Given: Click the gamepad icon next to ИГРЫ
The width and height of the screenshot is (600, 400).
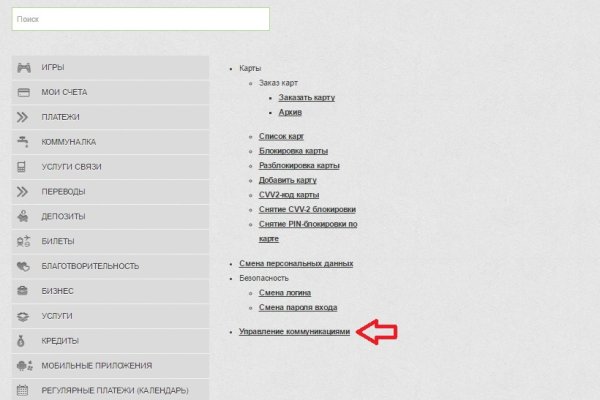Looking at the screenshot, I should tap(22, 67).
